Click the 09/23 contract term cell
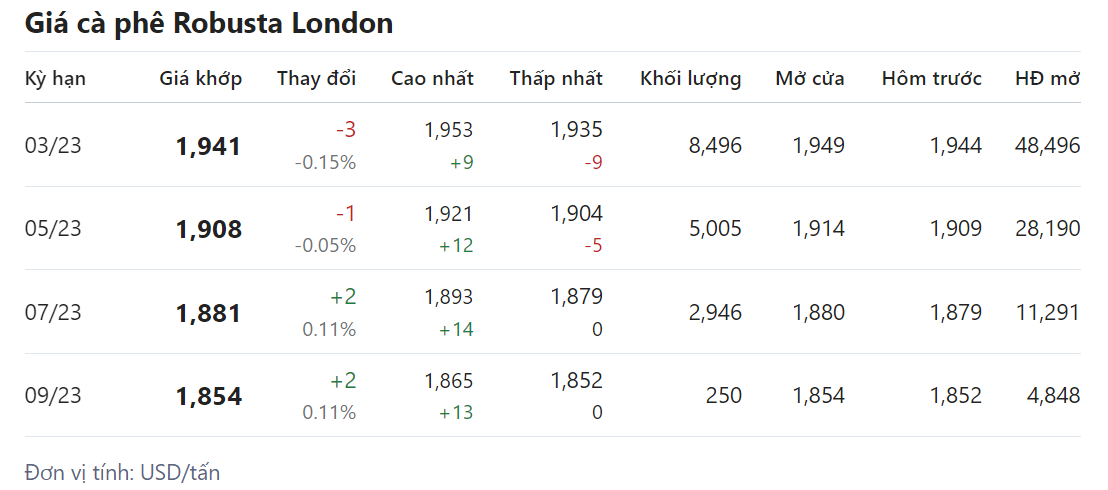The height and width of the screenshot is (490, 1108). 53,395
